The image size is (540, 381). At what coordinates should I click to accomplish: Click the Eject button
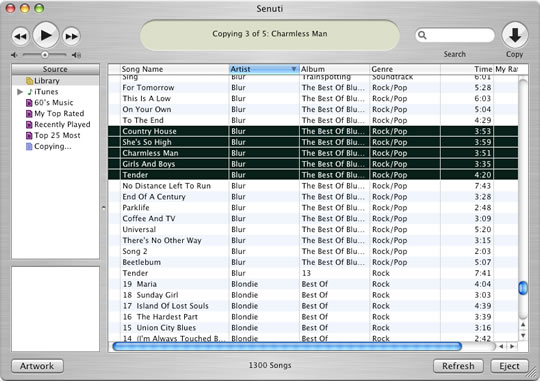(x=509, y=366)
